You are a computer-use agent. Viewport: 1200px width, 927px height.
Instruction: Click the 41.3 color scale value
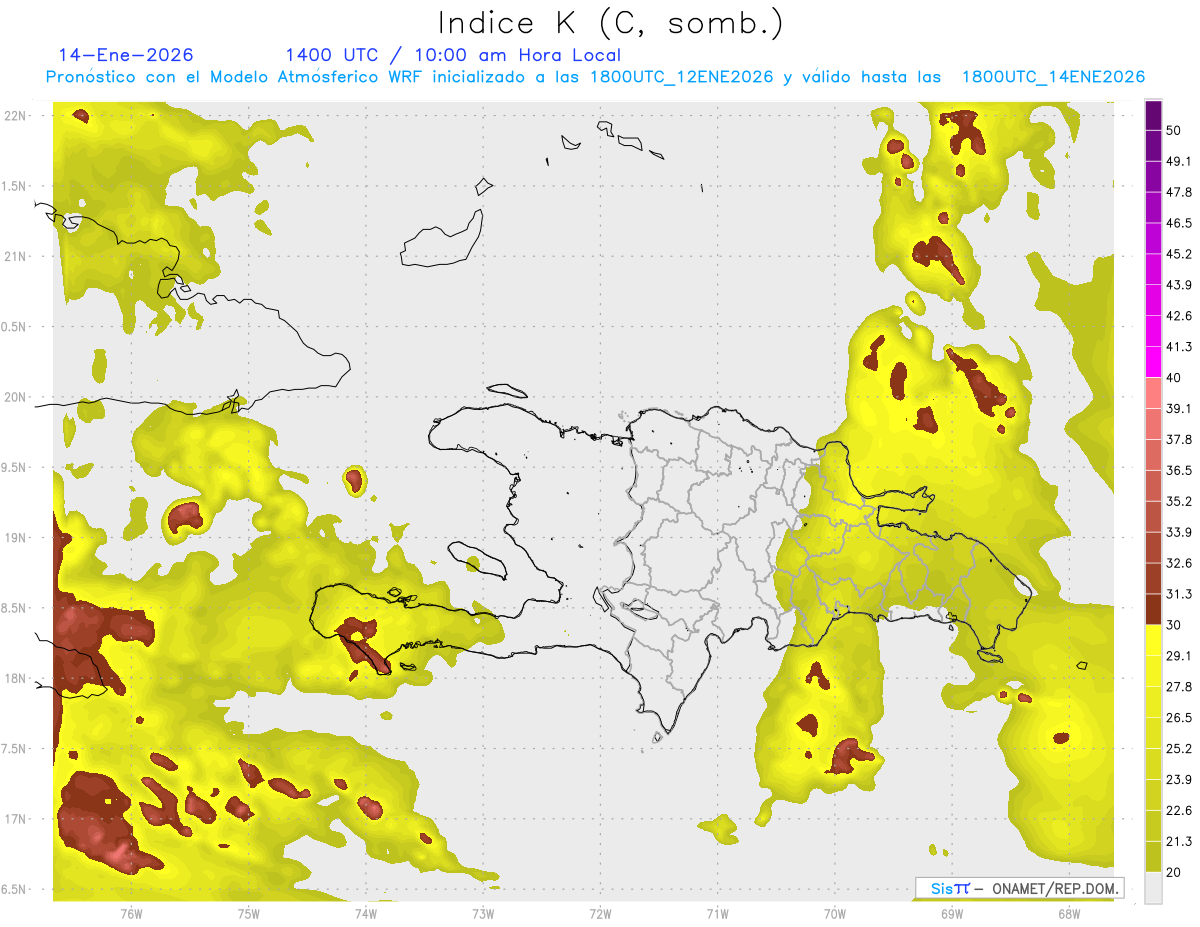[x=1179, y=347]
